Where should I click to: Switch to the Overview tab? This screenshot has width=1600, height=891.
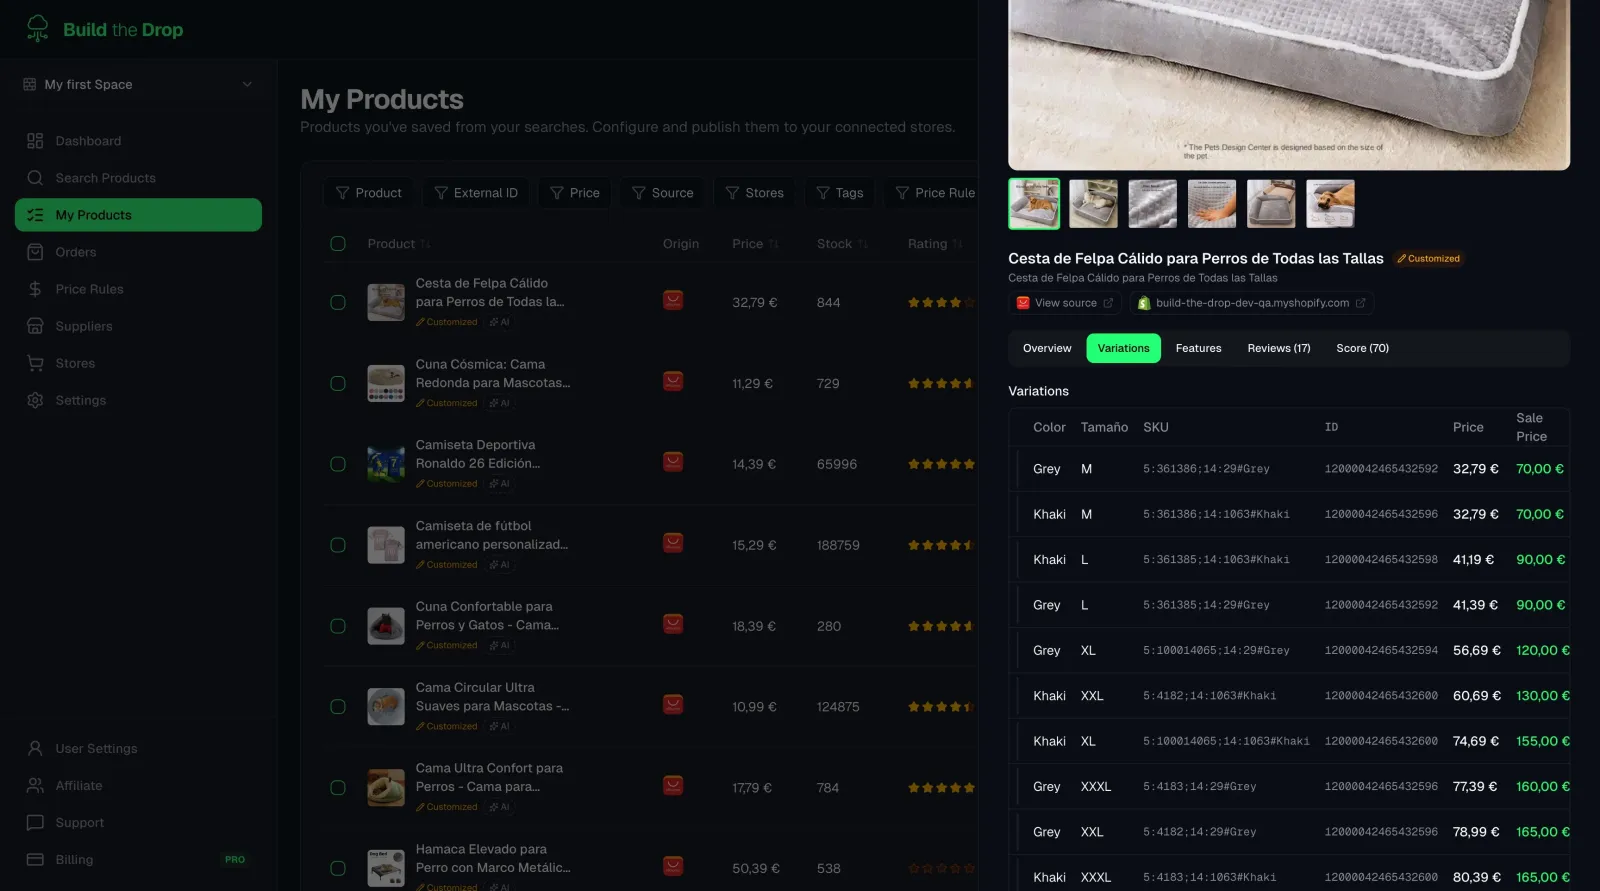pyautogui.click(x=1047, y=348)
